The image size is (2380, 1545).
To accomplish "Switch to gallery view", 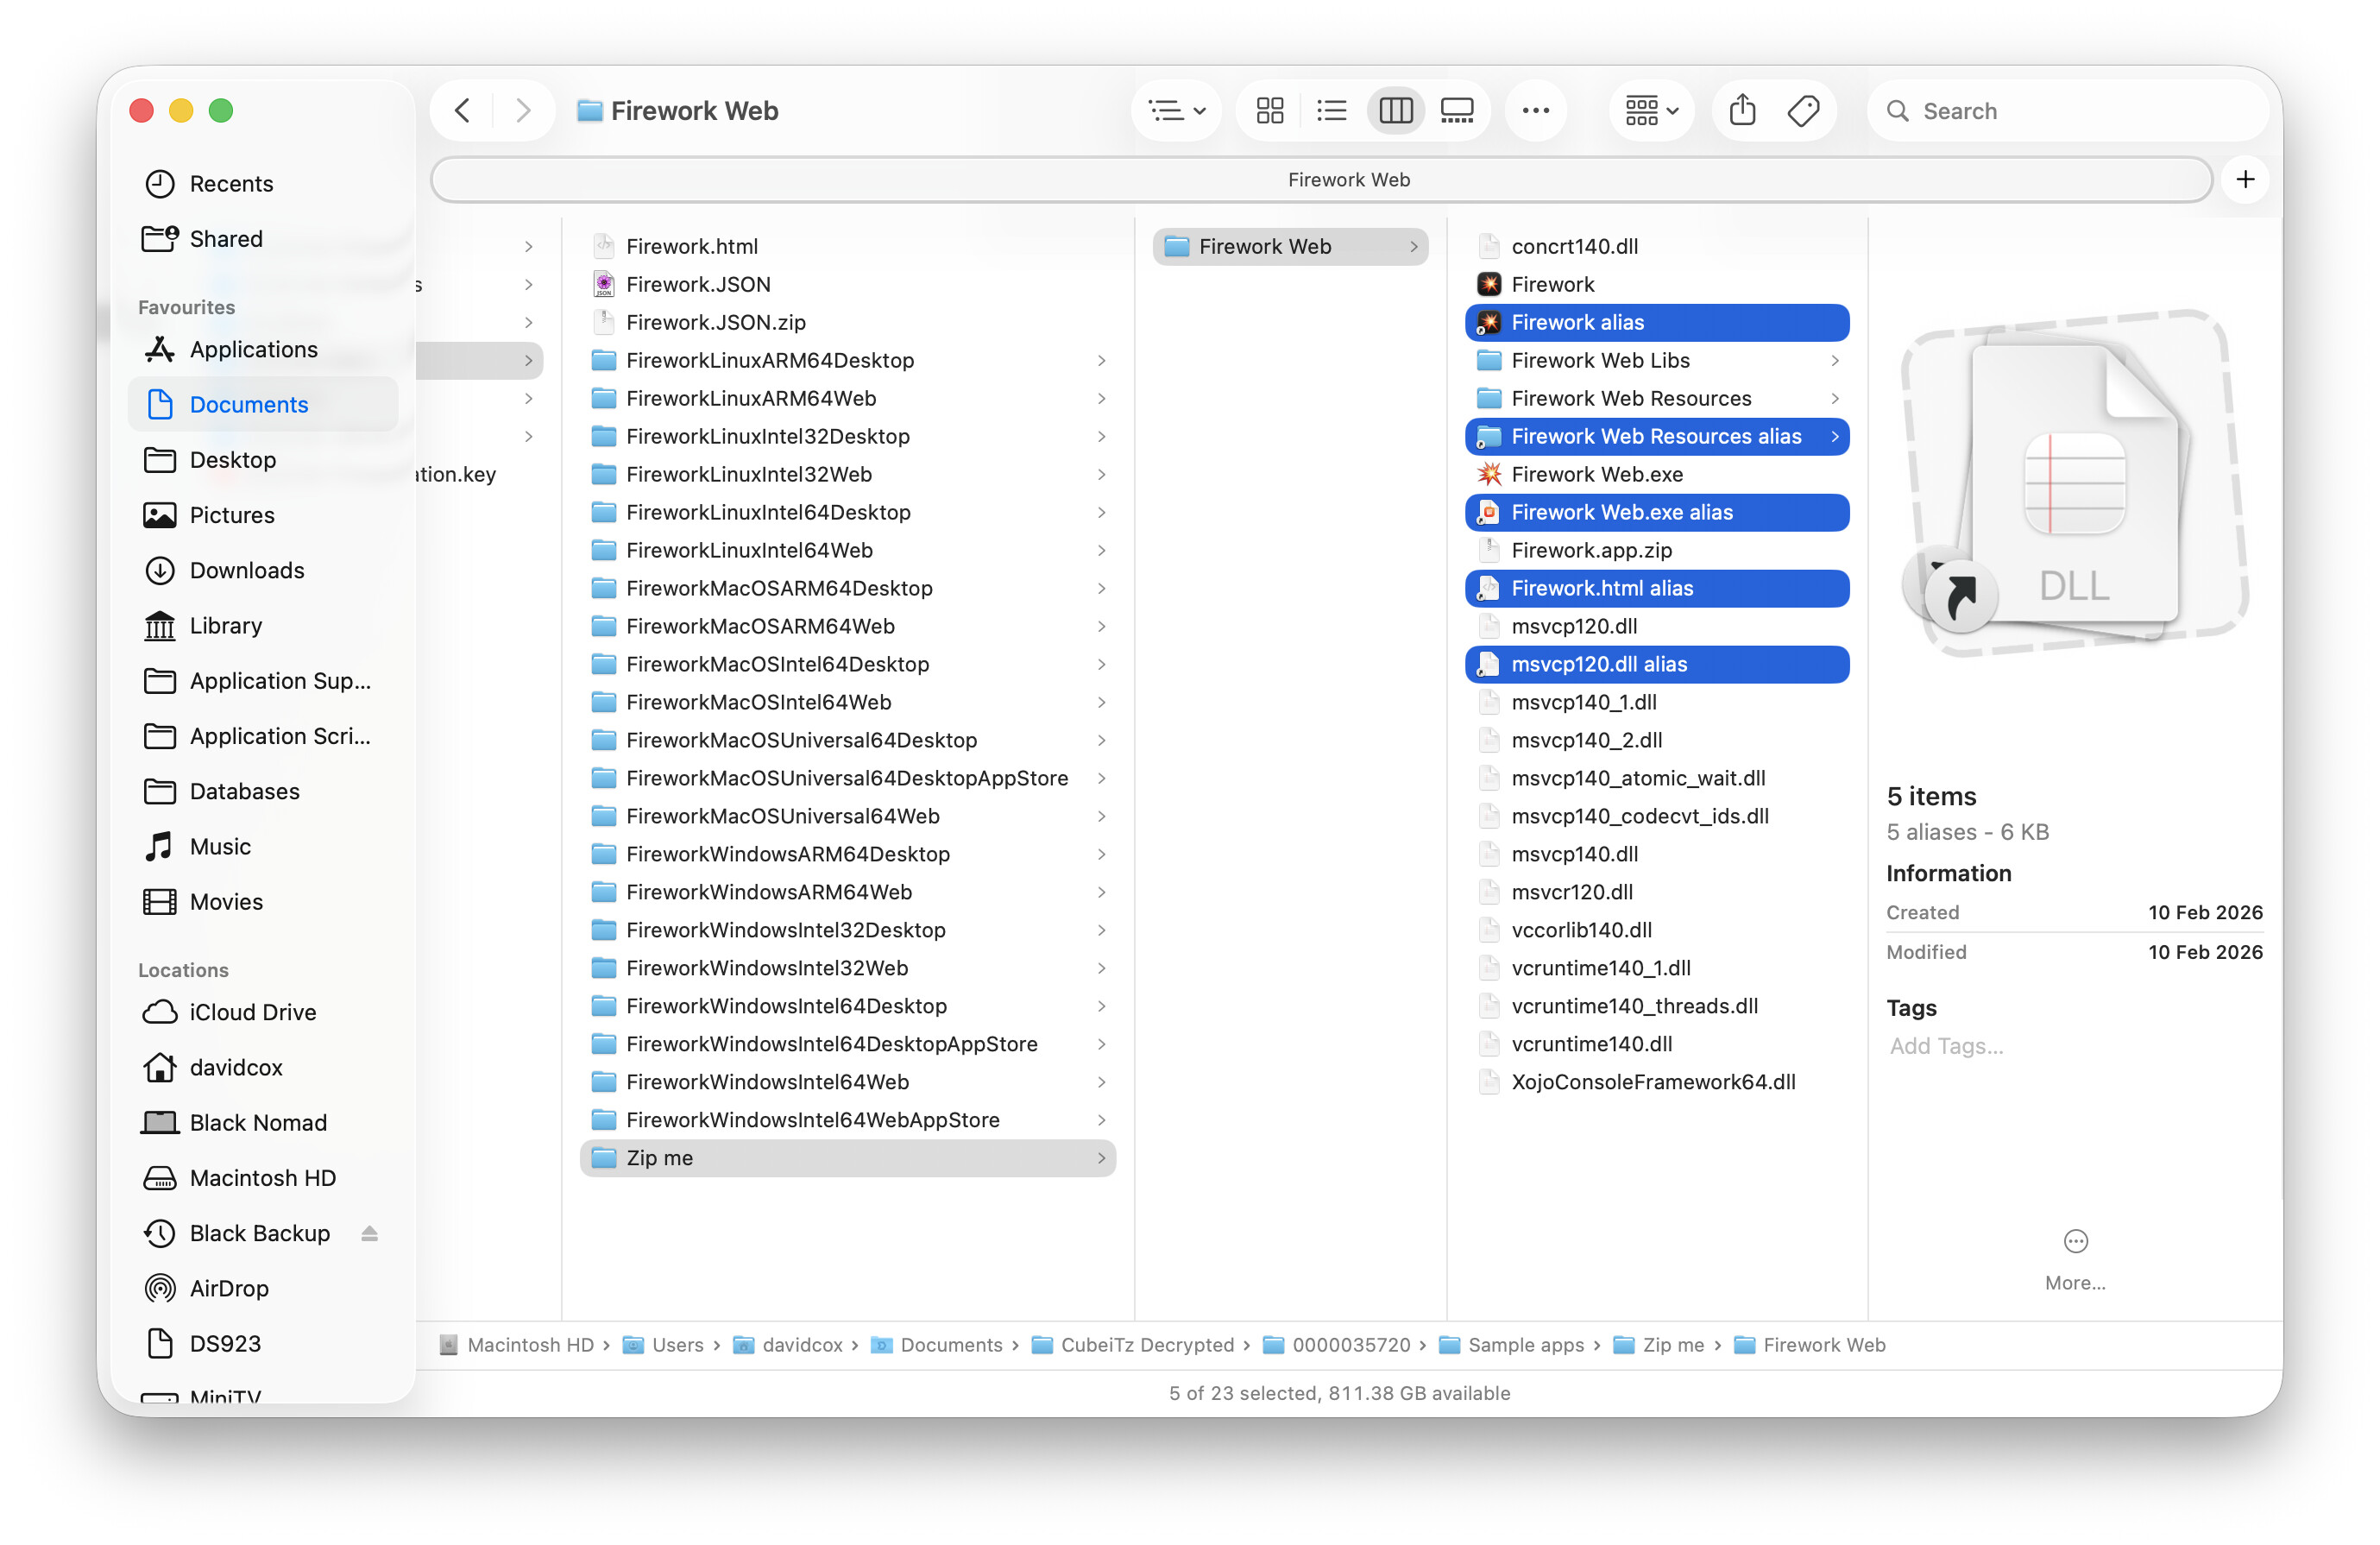I will [x=1456, y=110].
